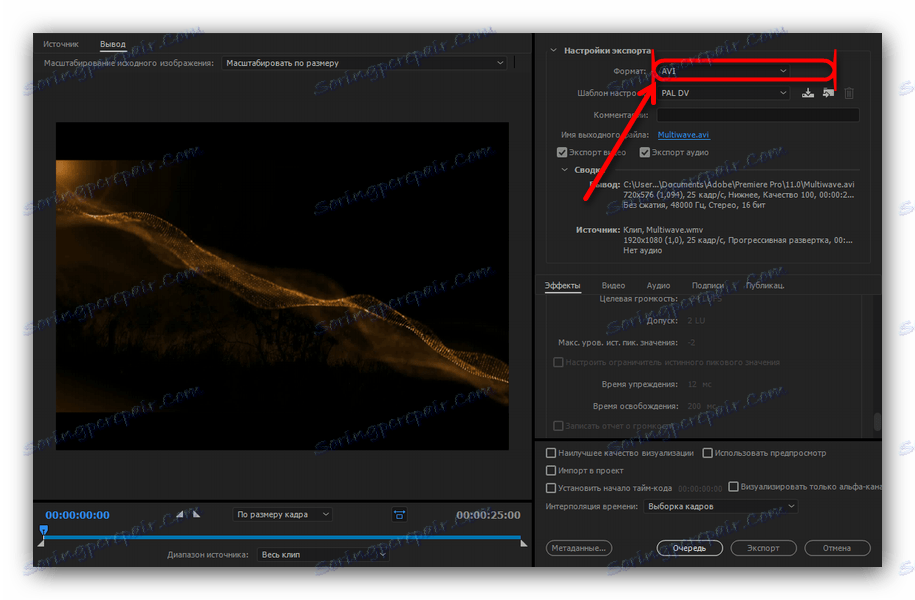Enable Наилучшее качество визуализации checkbox
The image size is (915, 600).
tap(551, 453)
